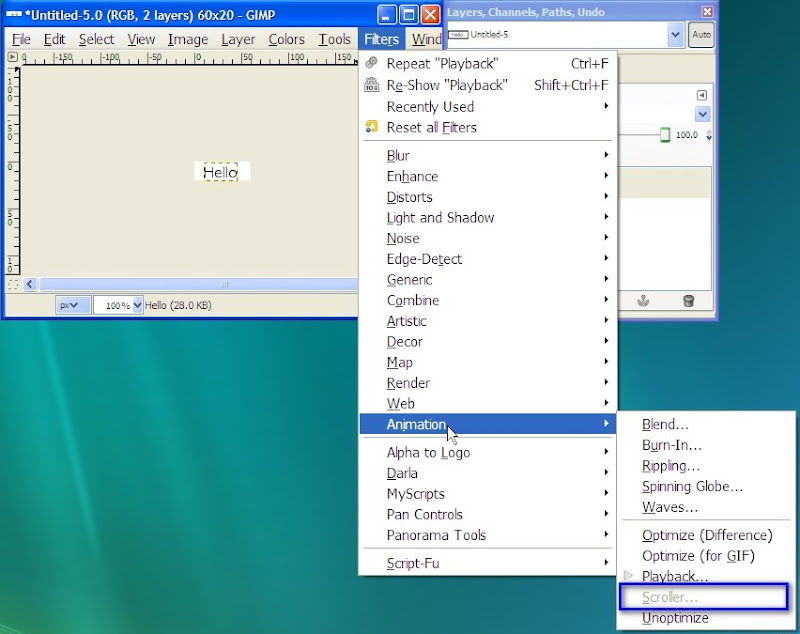Select Unoptimize animation entry

[x=706, y=618]
